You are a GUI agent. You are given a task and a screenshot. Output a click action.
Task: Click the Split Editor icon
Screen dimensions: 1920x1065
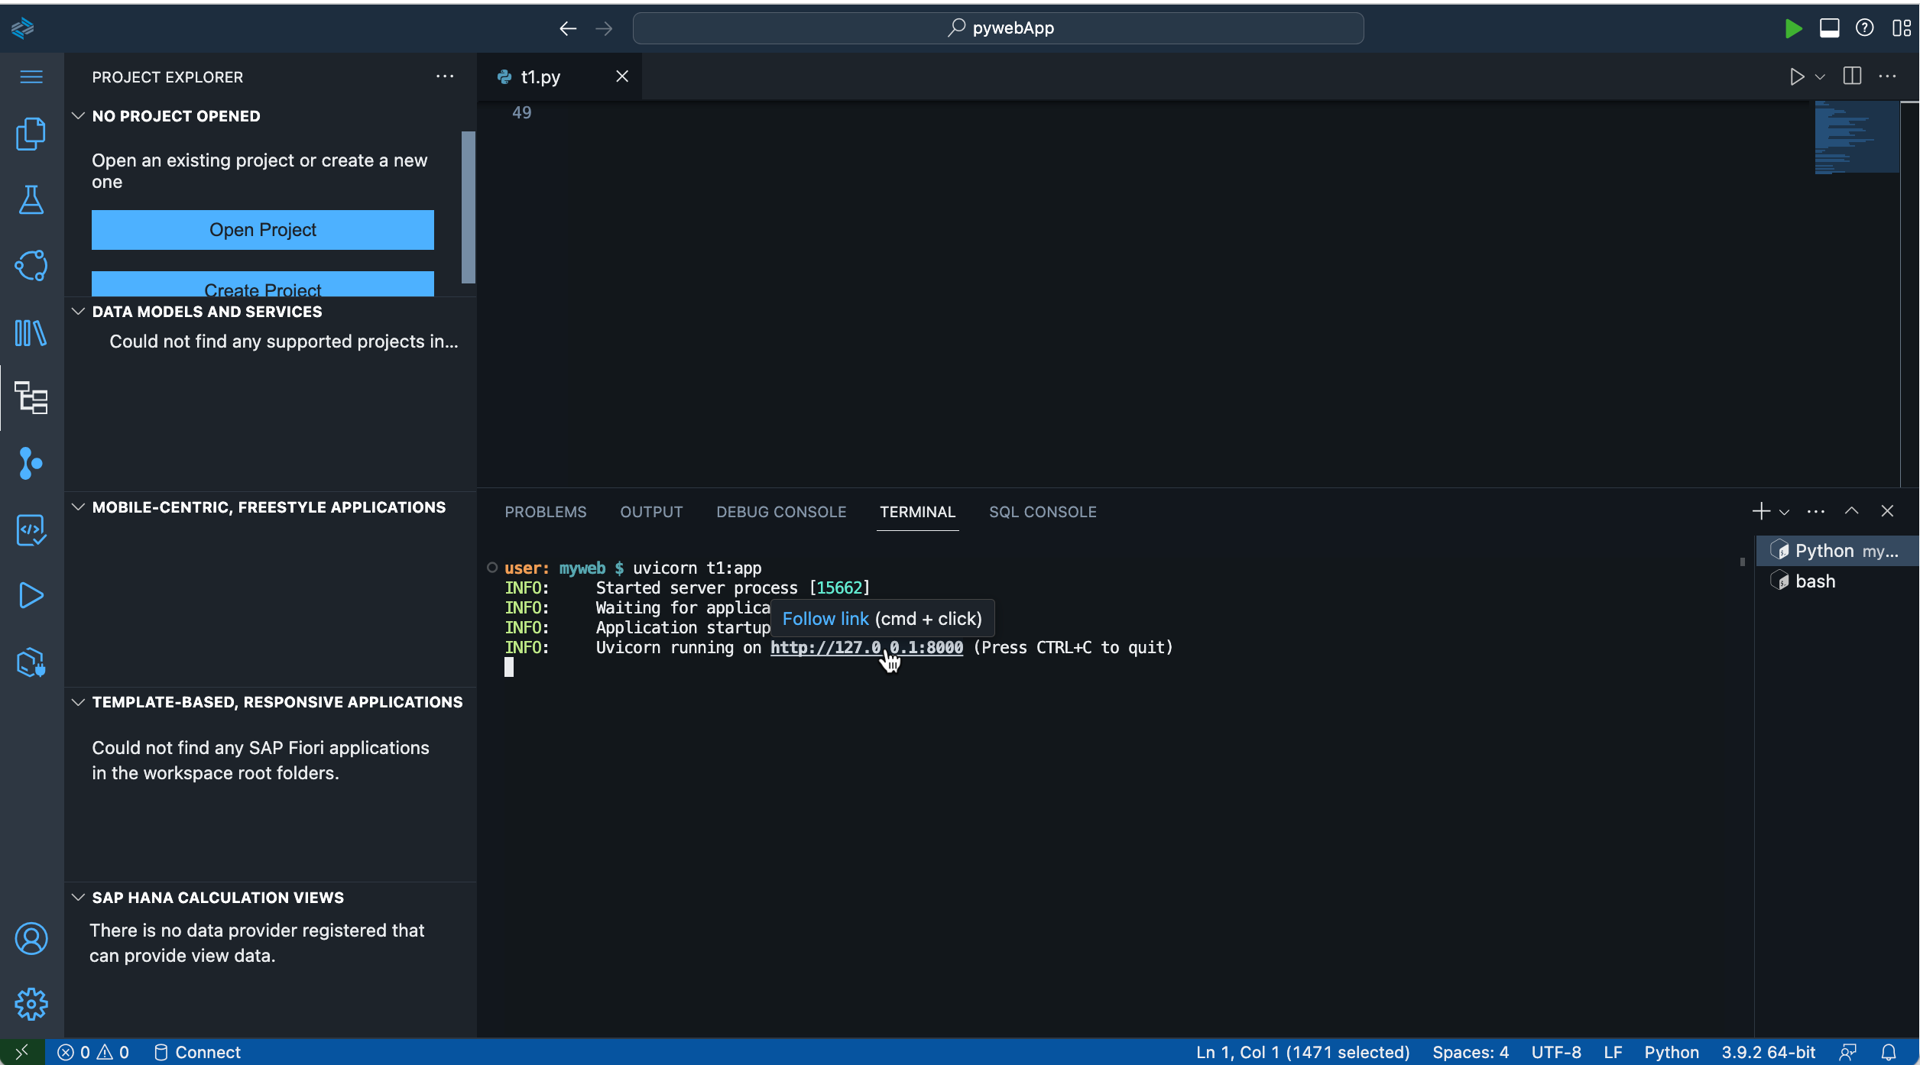tap(1852, 76)
